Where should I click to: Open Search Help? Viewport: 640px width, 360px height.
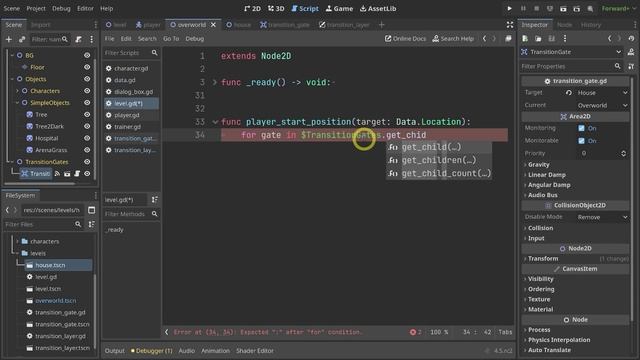pos(453,39)
